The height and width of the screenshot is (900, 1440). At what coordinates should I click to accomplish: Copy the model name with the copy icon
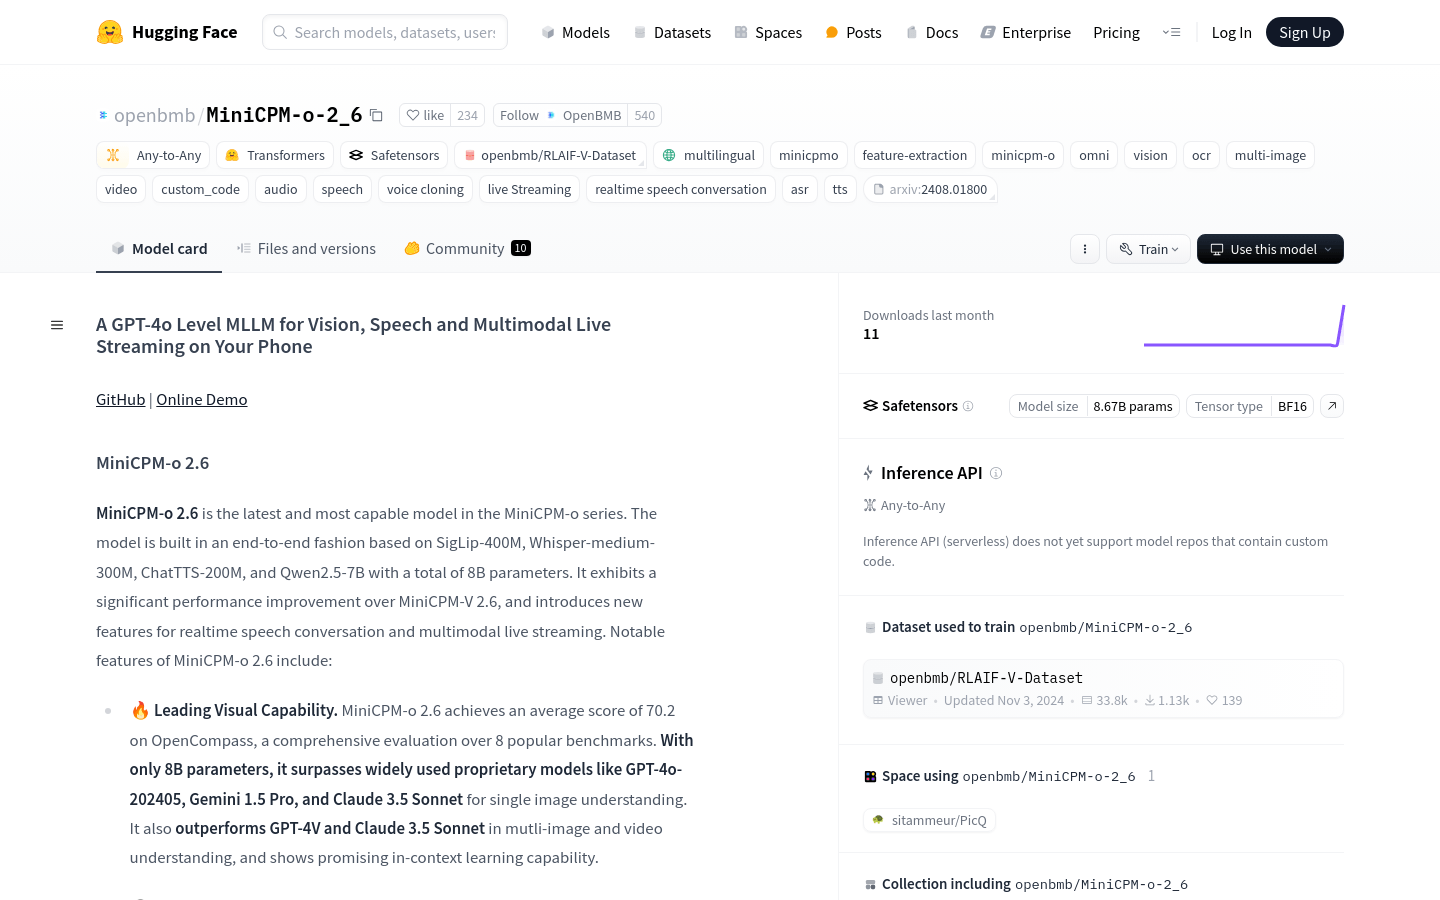pyautogui.click(x=376, y=115)
